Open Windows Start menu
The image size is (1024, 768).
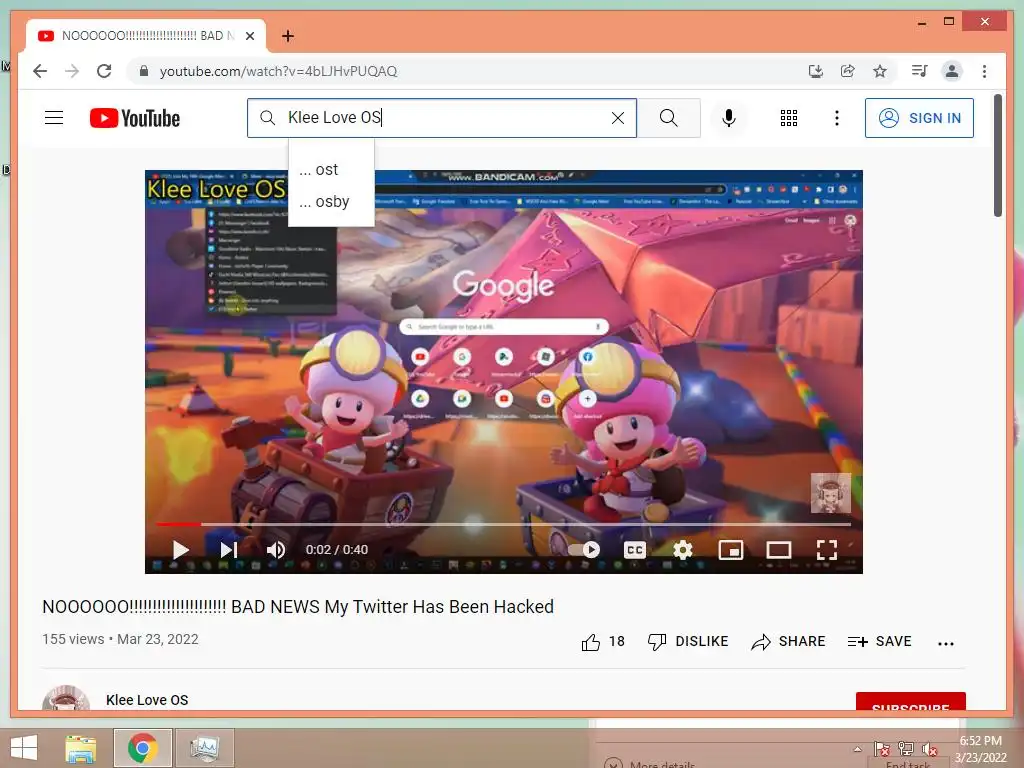coord(24,748)
